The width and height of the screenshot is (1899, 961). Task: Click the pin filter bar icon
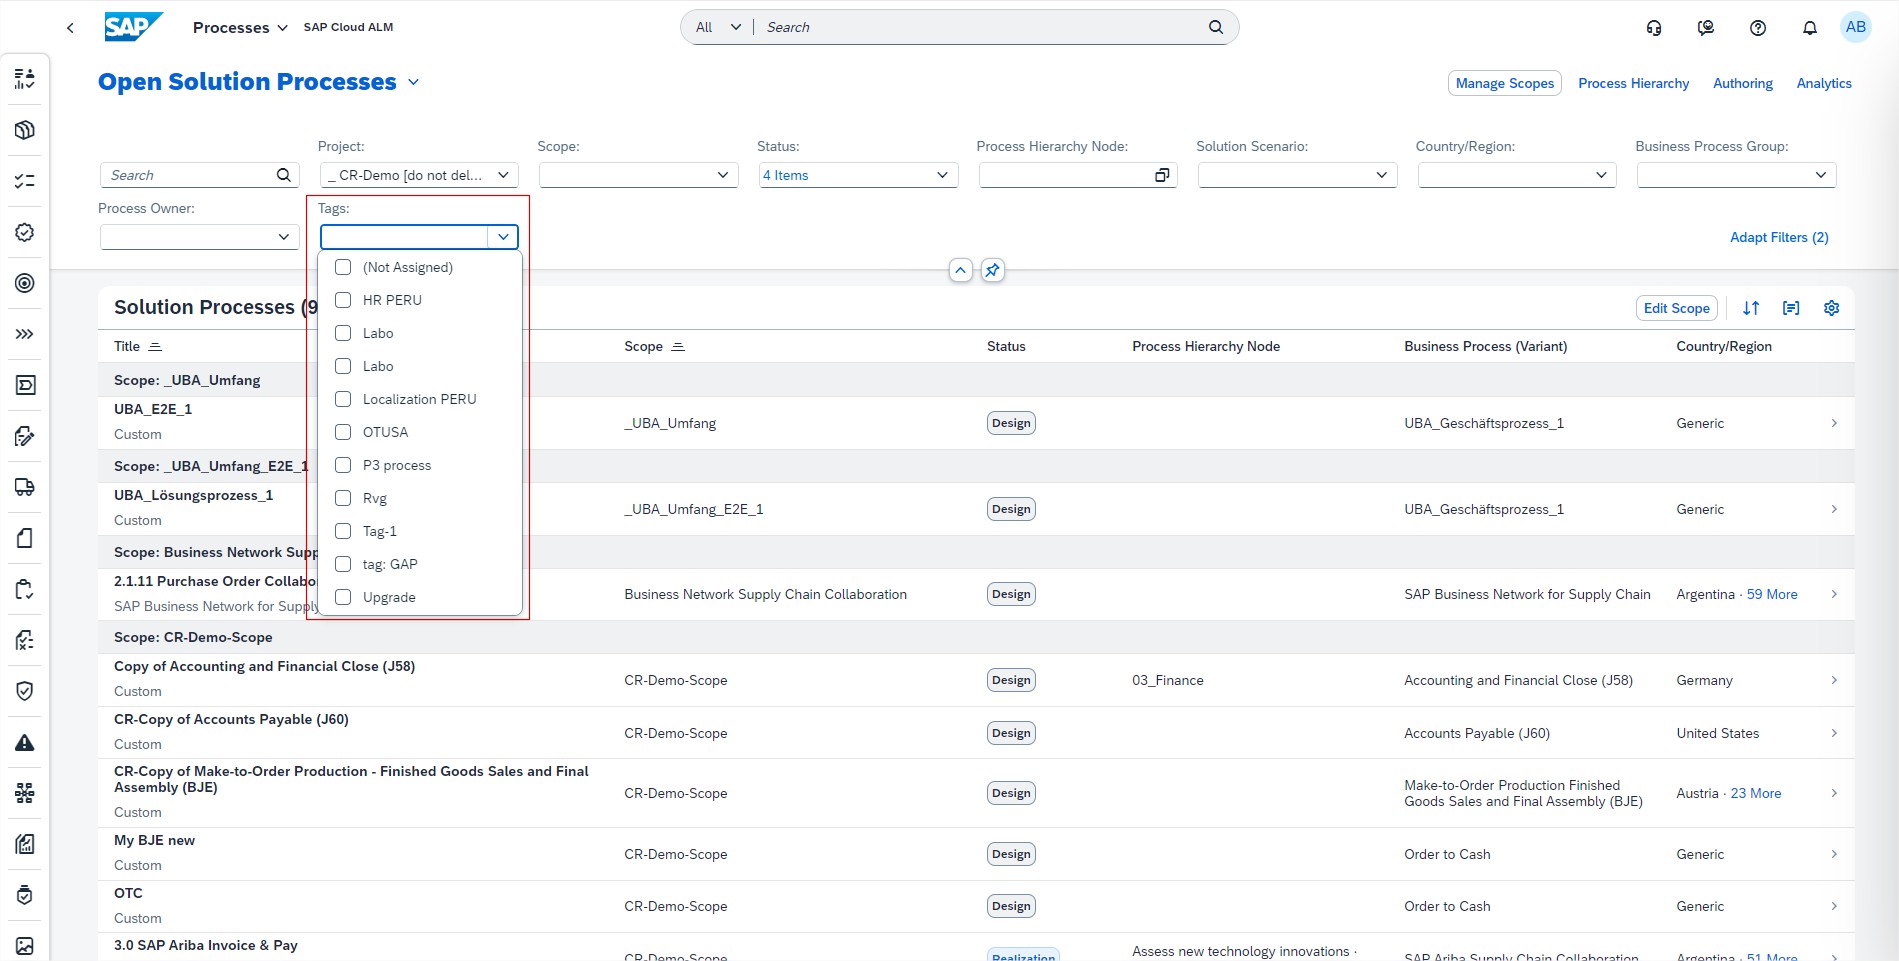pyautogui.click(x=992, y=270)
